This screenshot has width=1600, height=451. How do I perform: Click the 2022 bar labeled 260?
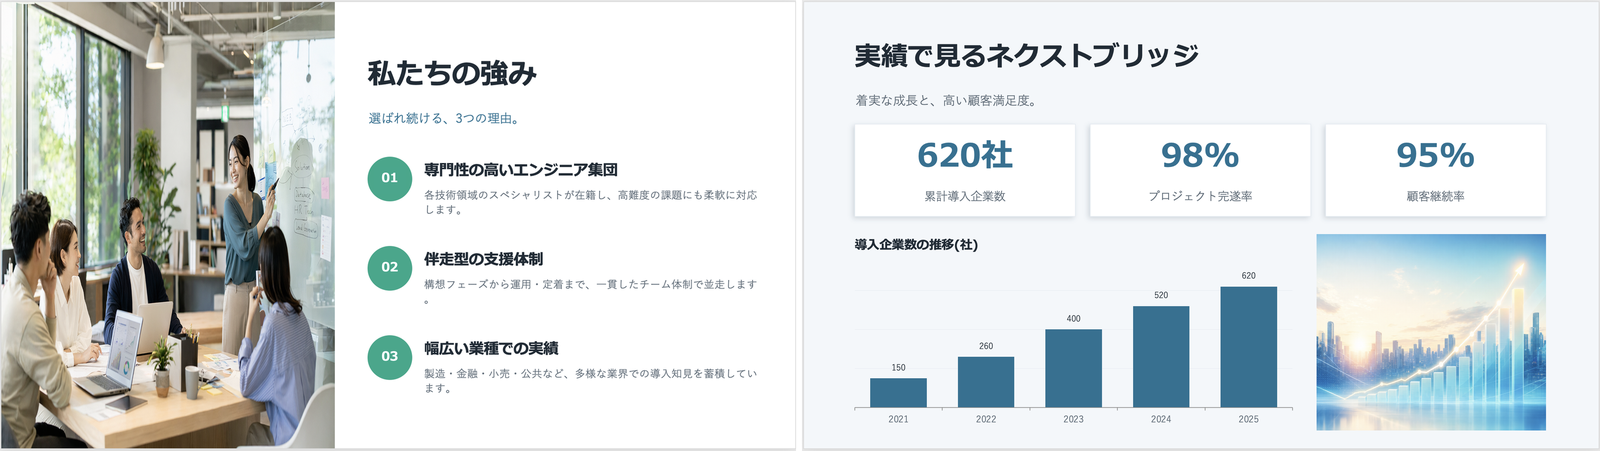[986, 382]
